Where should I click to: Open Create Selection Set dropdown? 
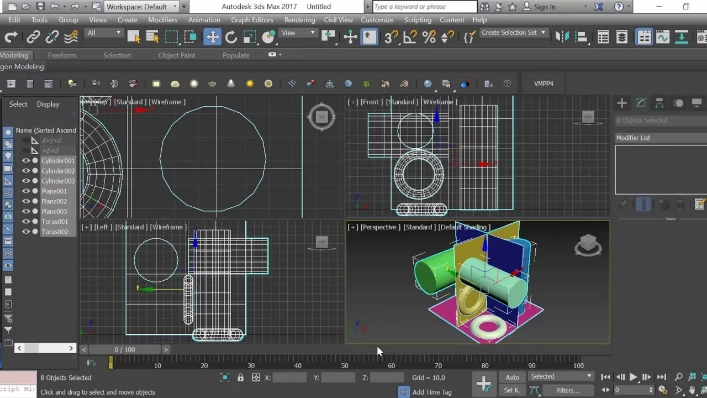click(514, 33)
